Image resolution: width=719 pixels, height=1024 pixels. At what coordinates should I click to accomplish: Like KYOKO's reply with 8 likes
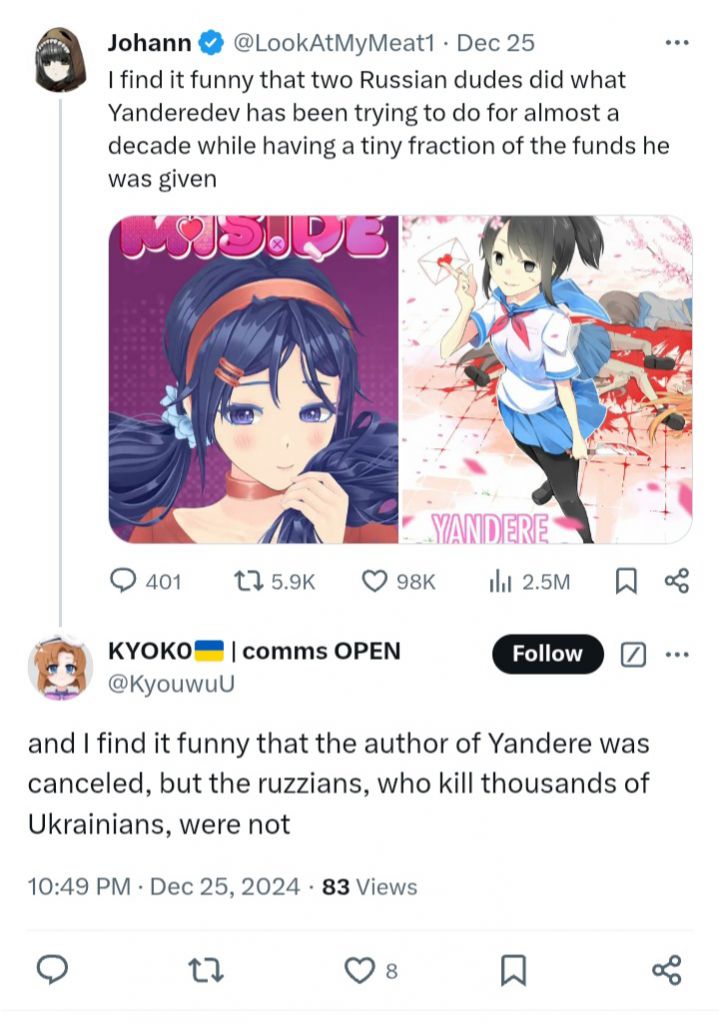[370, 970]
